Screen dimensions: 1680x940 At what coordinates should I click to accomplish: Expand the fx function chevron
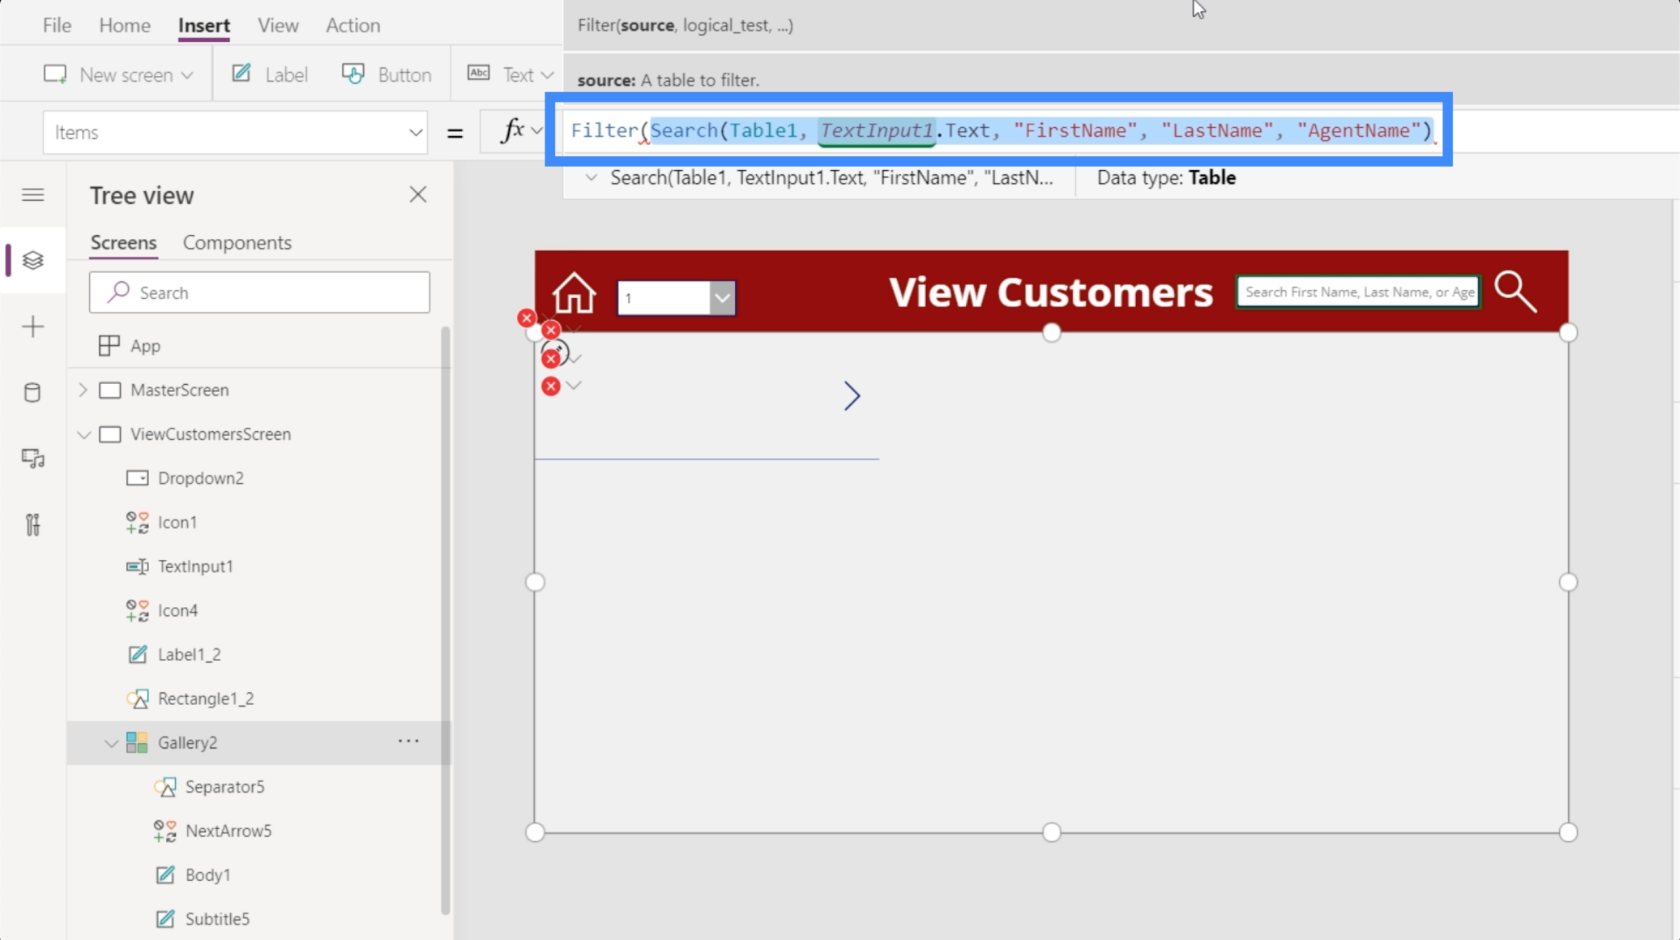pos(537,131)
